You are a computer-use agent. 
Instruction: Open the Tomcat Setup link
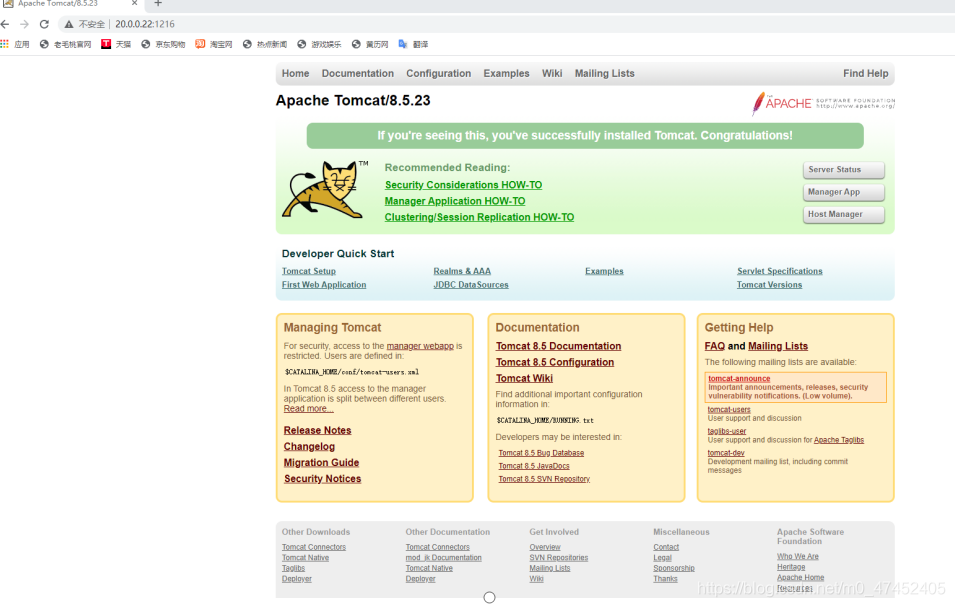tap(308, 271)
